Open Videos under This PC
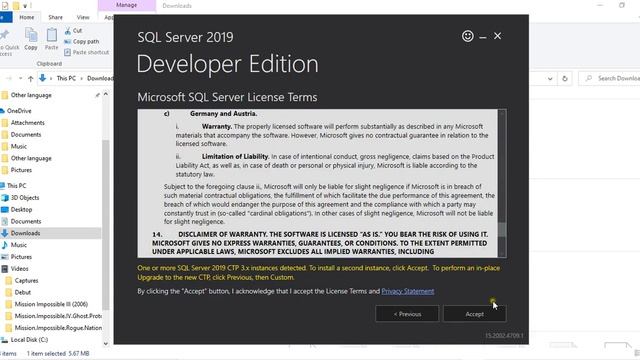This screenshot has width=640, height=360. [x=19, y=269]
